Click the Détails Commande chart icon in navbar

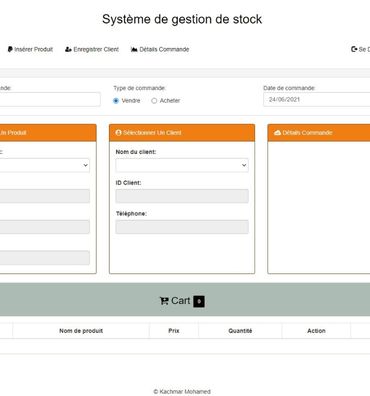pos(134,49)
